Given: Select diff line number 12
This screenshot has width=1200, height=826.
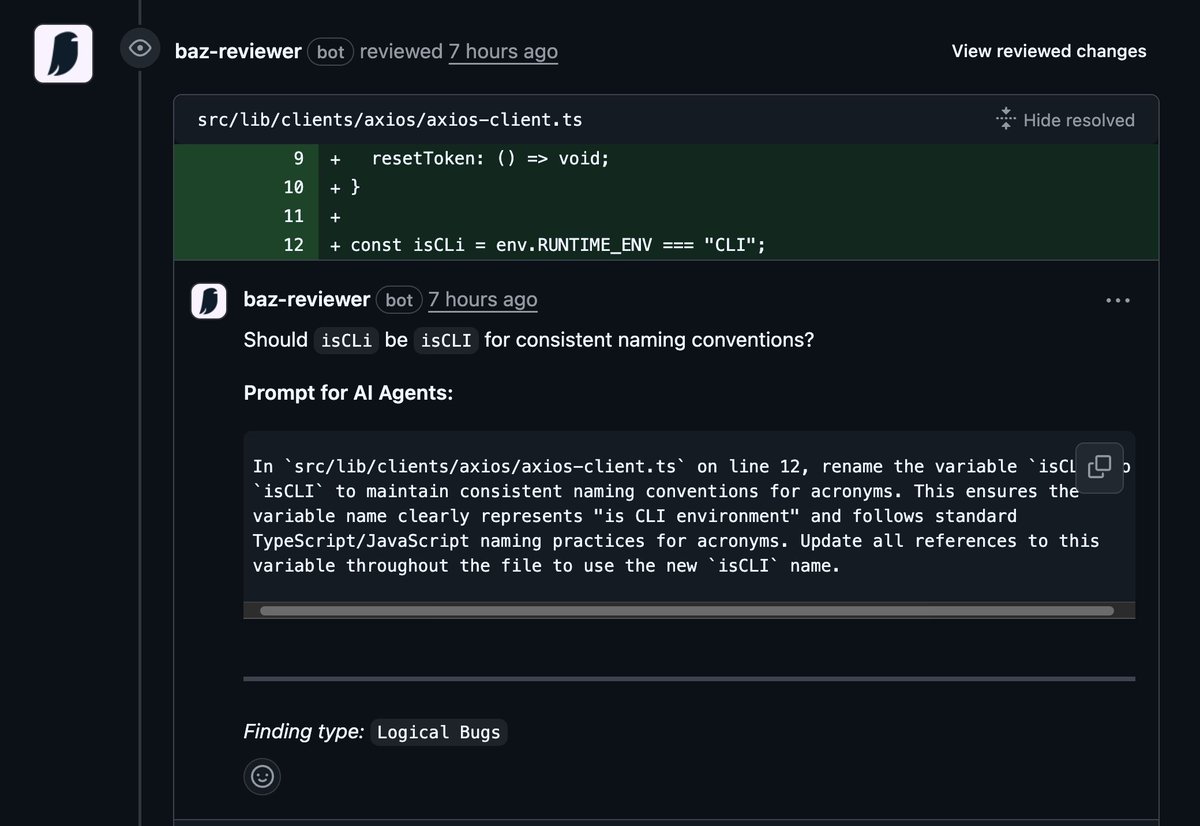Looking at the screenshot, I should point(293,245).
